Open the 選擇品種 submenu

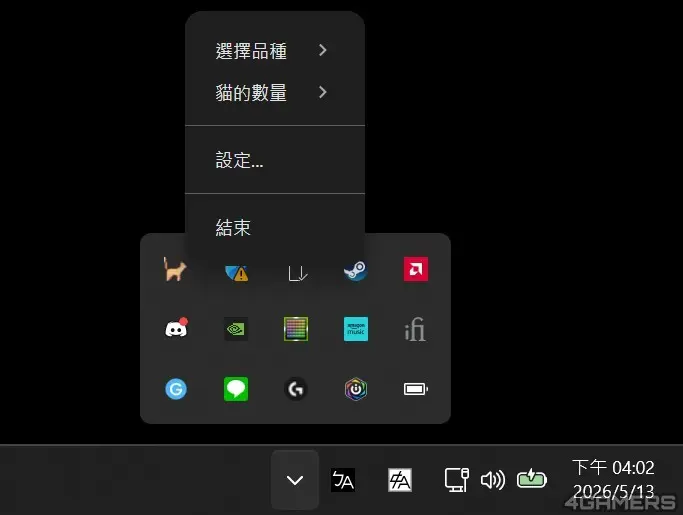(x=275, y=51)
